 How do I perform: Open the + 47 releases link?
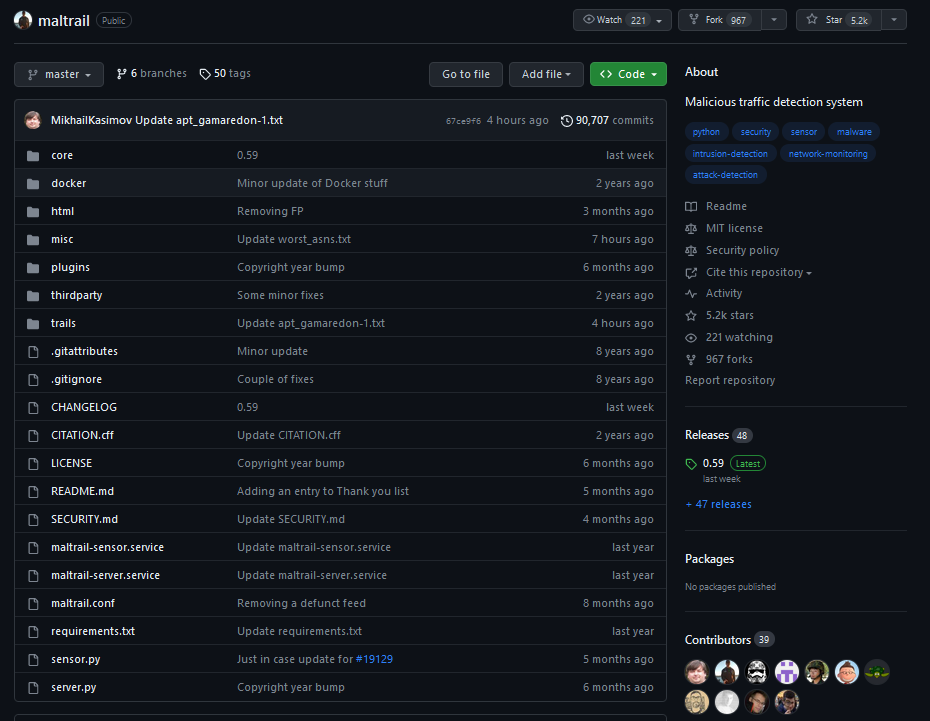point(718,505)
